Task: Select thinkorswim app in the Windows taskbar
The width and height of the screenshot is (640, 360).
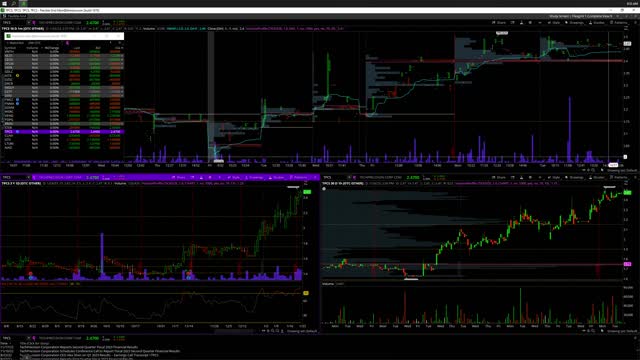Action: [x=24, y=3]
